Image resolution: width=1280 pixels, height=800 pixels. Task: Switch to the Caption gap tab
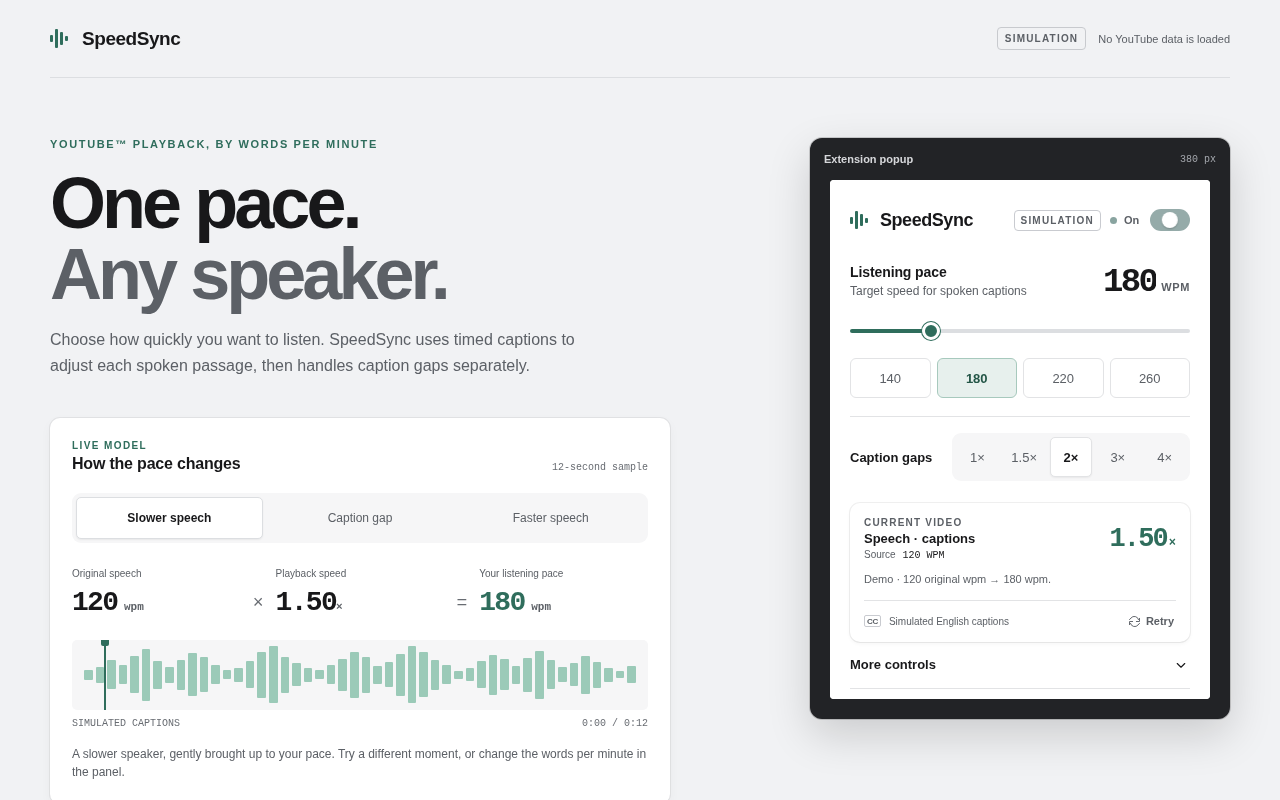(360, 518)
